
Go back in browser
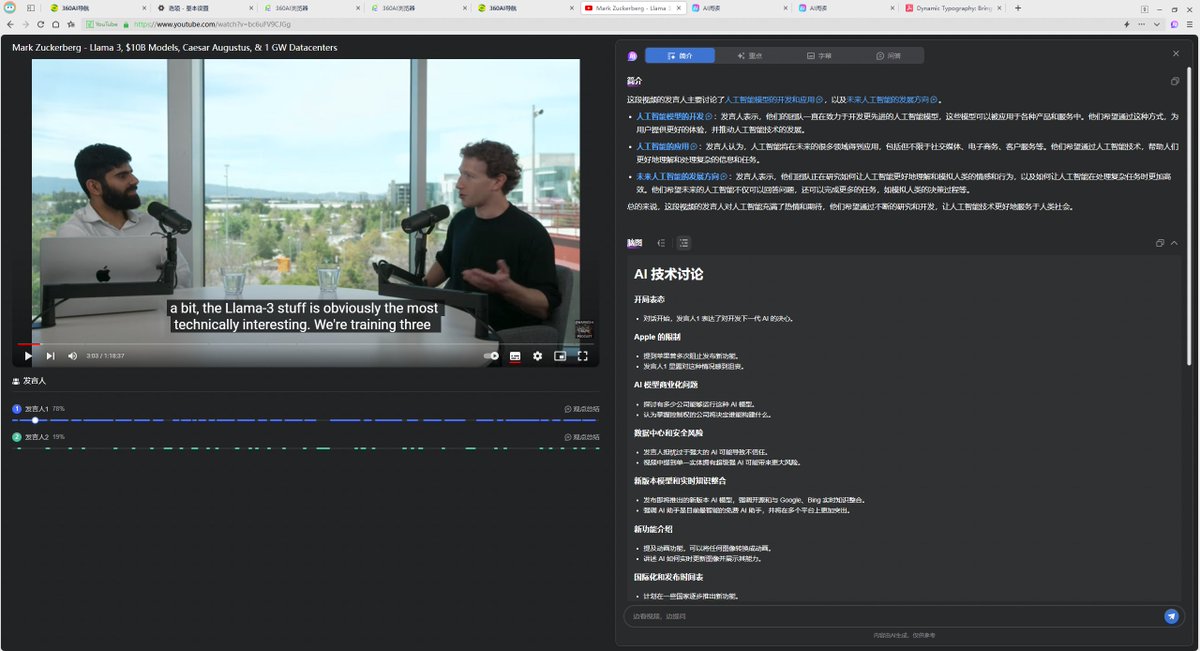tap(10, 24)
